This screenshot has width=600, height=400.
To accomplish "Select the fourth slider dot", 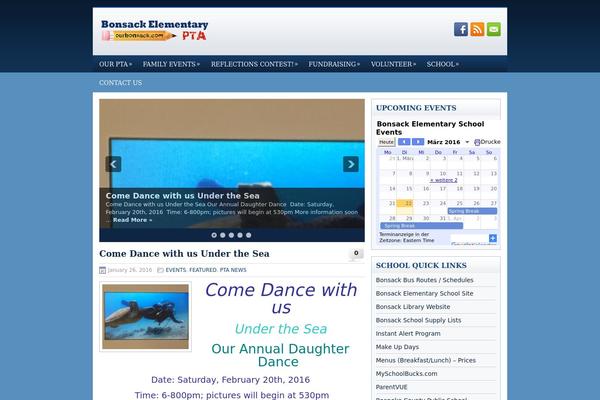I will pyautogui.click(x=240, y=235).
